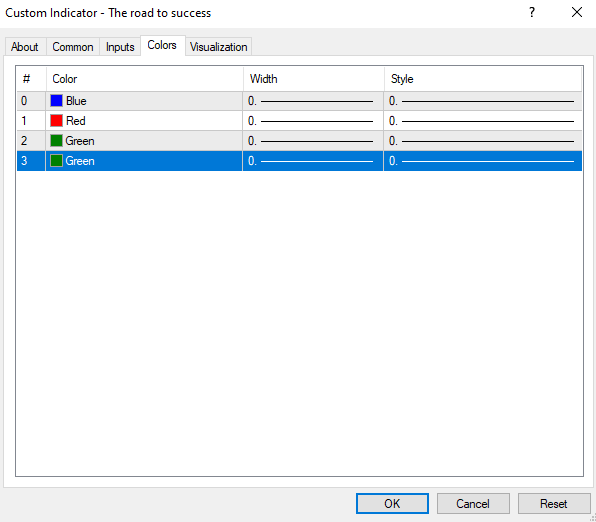596x522 pixels.
Task: Open the Inputs tab
Action: (120, 47)
